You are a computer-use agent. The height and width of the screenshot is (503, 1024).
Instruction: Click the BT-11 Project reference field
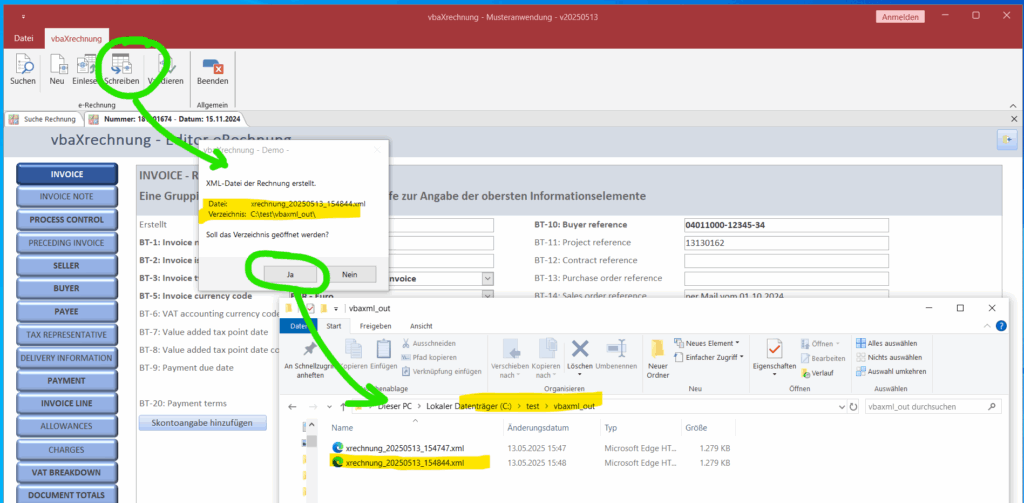click(786, 243)
